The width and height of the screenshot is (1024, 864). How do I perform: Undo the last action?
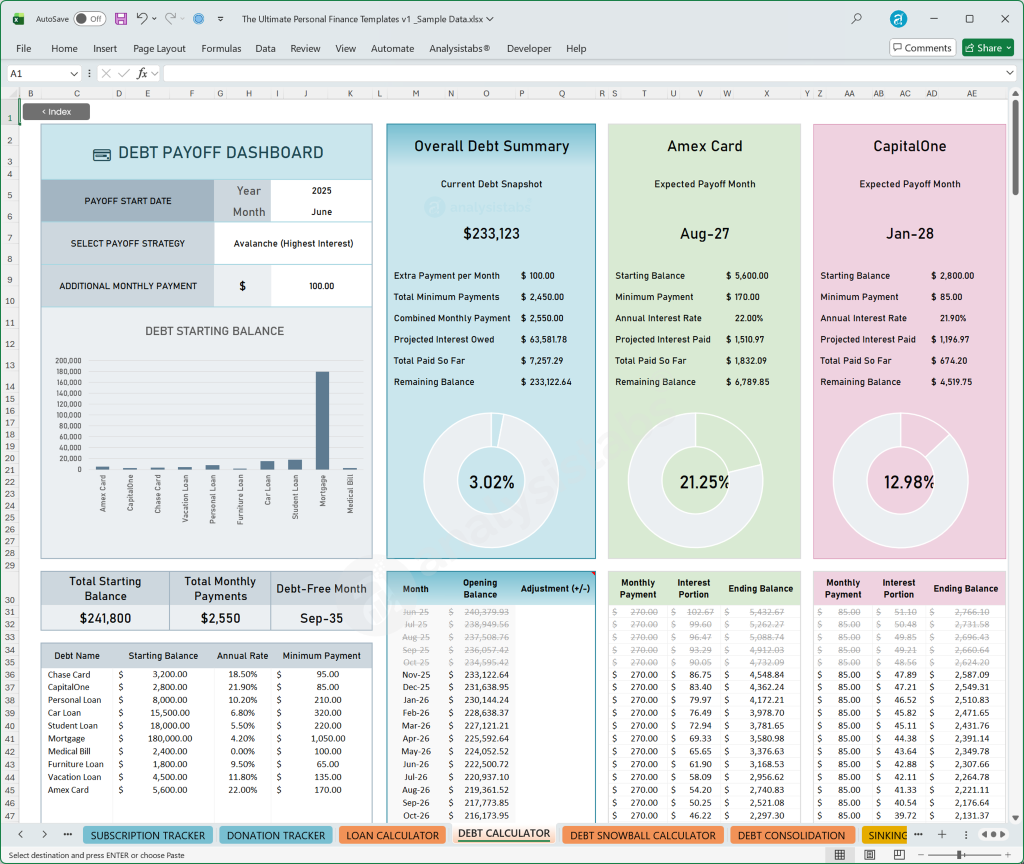click(142, 19)
